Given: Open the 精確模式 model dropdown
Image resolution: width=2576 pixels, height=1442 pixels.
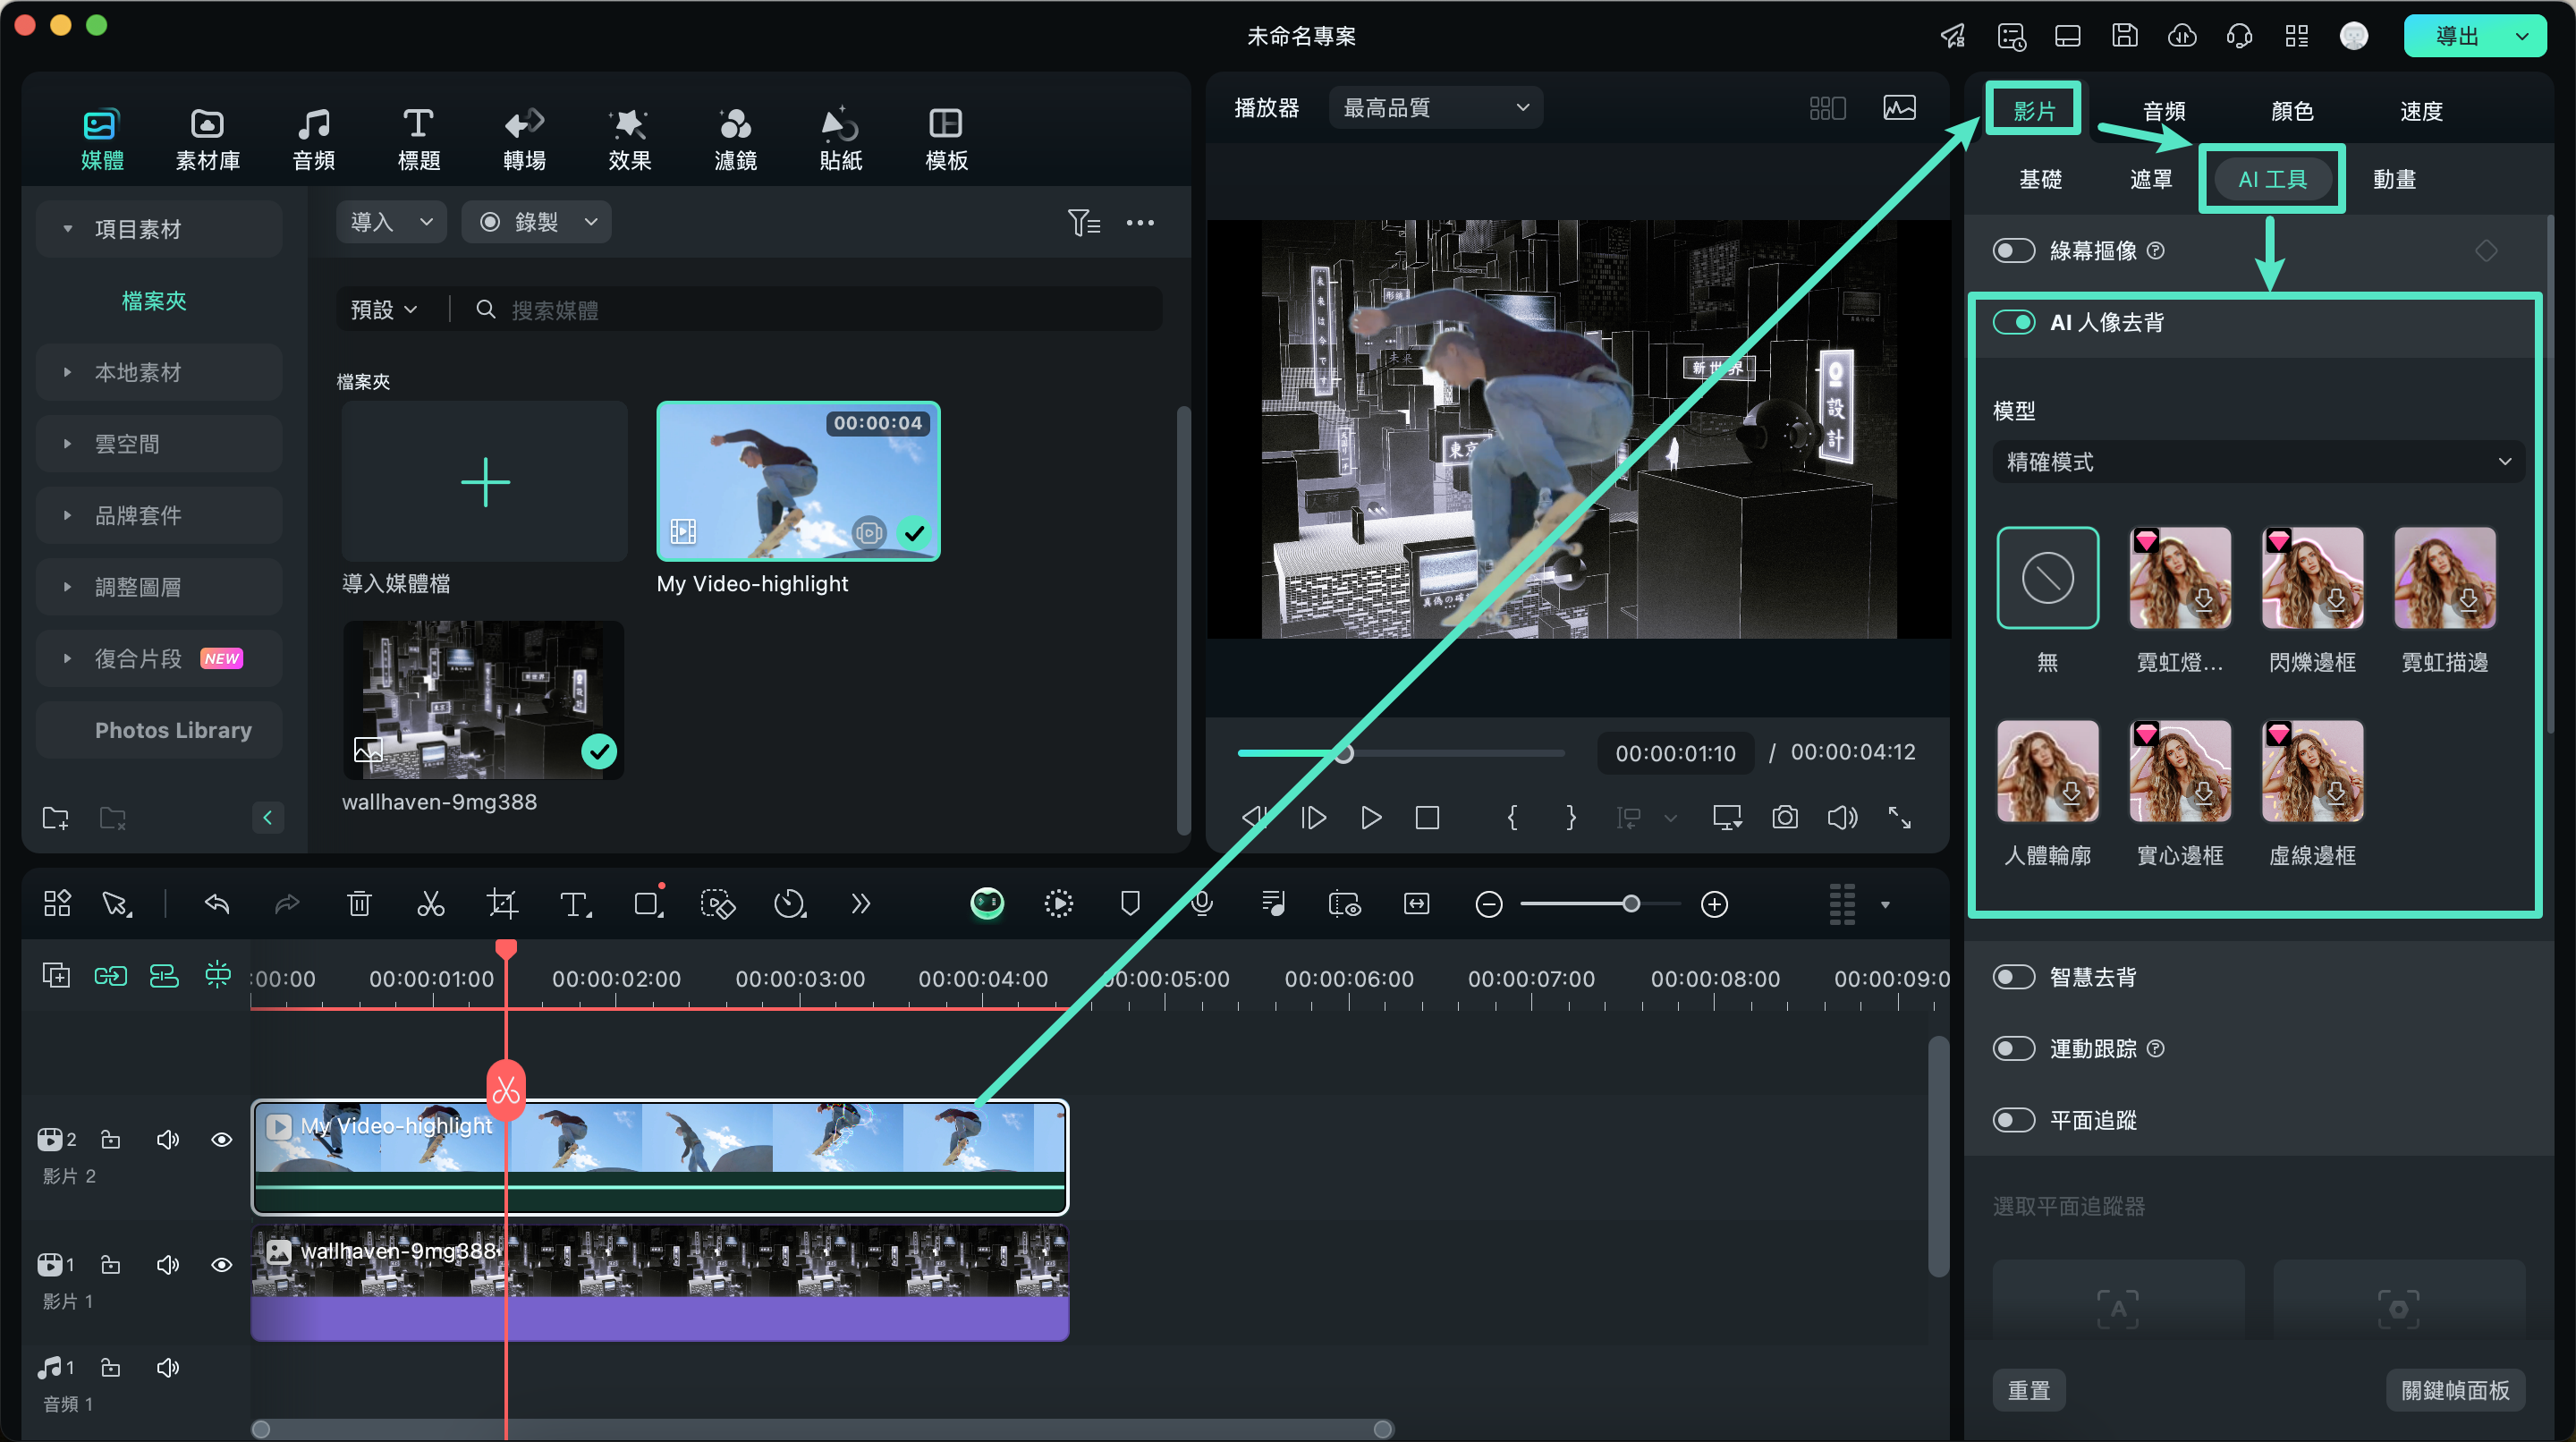Looking at the screenshot, I should pyautogui.click(x=2258, y=461).
